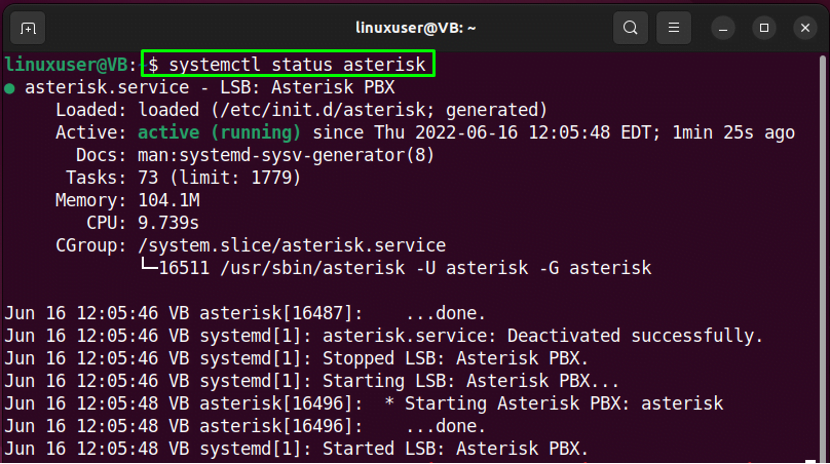Click the Starting LSB: Asterisk PBX... log line
This screenshot has width=830, height=464.
tap(312, 381)
